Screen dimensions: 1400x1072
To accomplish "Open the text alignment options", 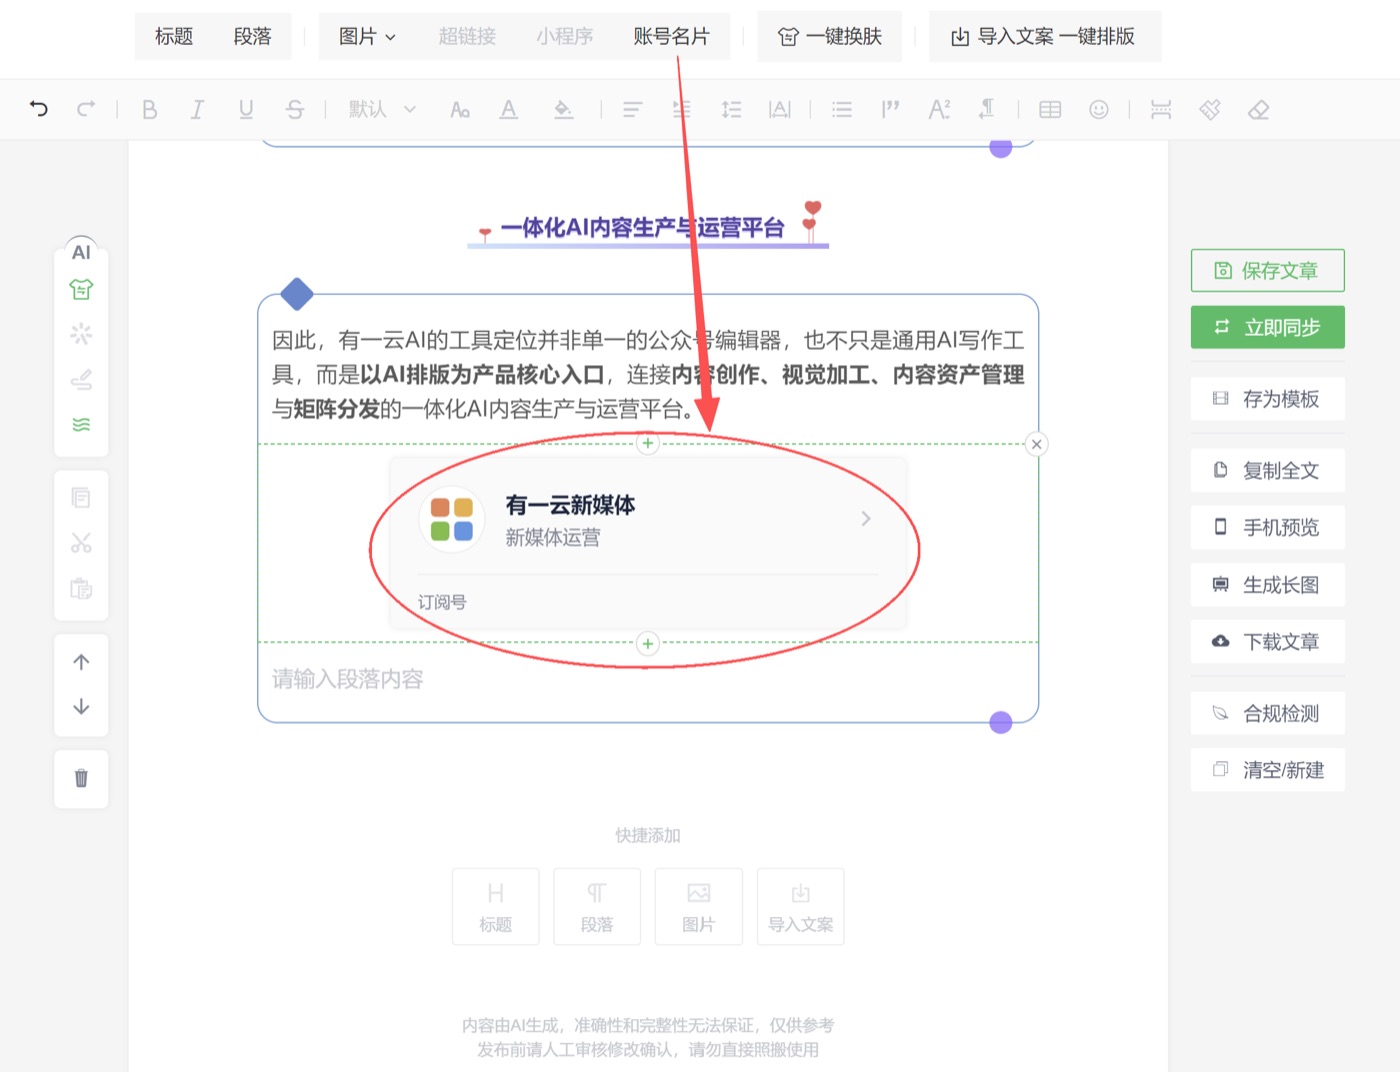I will pyautogui.click(x=633, y=109).
